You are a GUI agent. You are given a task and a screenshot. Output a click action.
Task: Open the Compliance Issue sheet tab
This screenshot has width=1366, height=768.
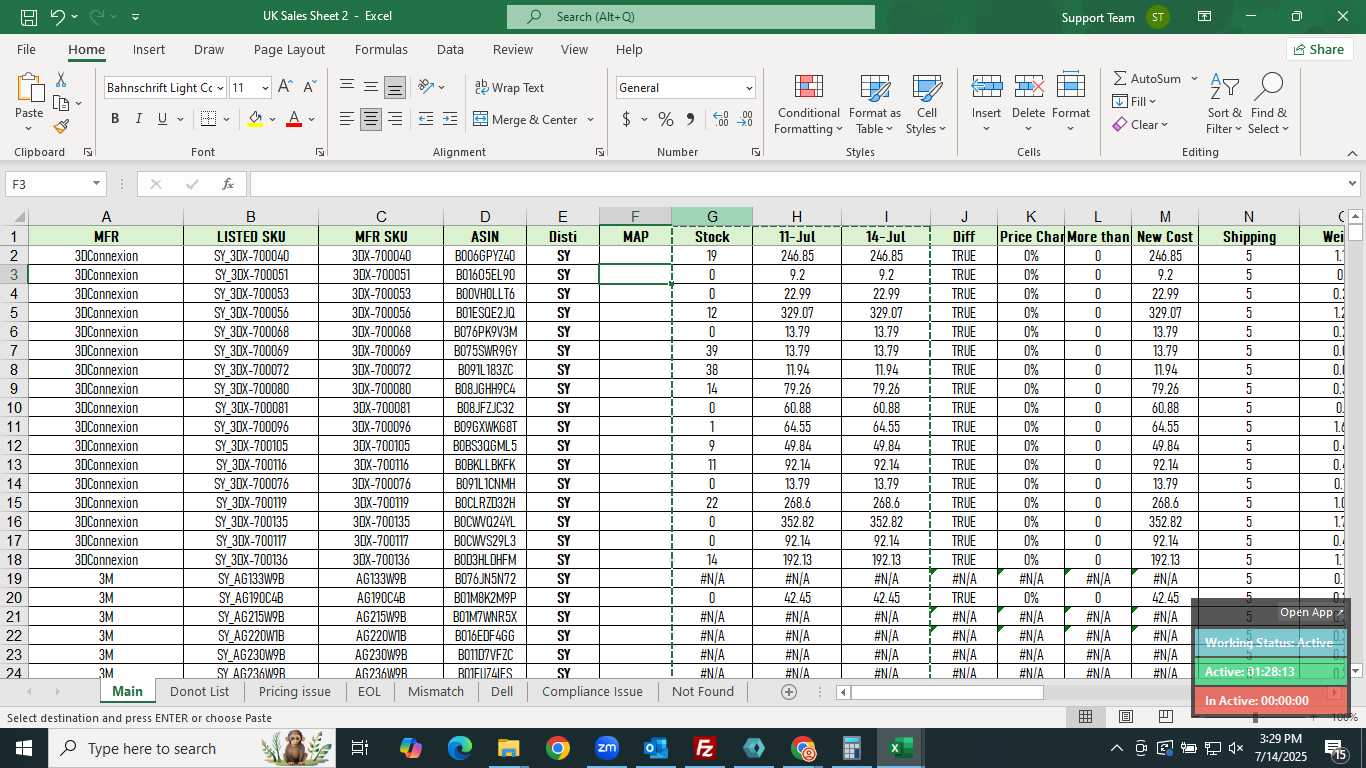pos(592,691)
